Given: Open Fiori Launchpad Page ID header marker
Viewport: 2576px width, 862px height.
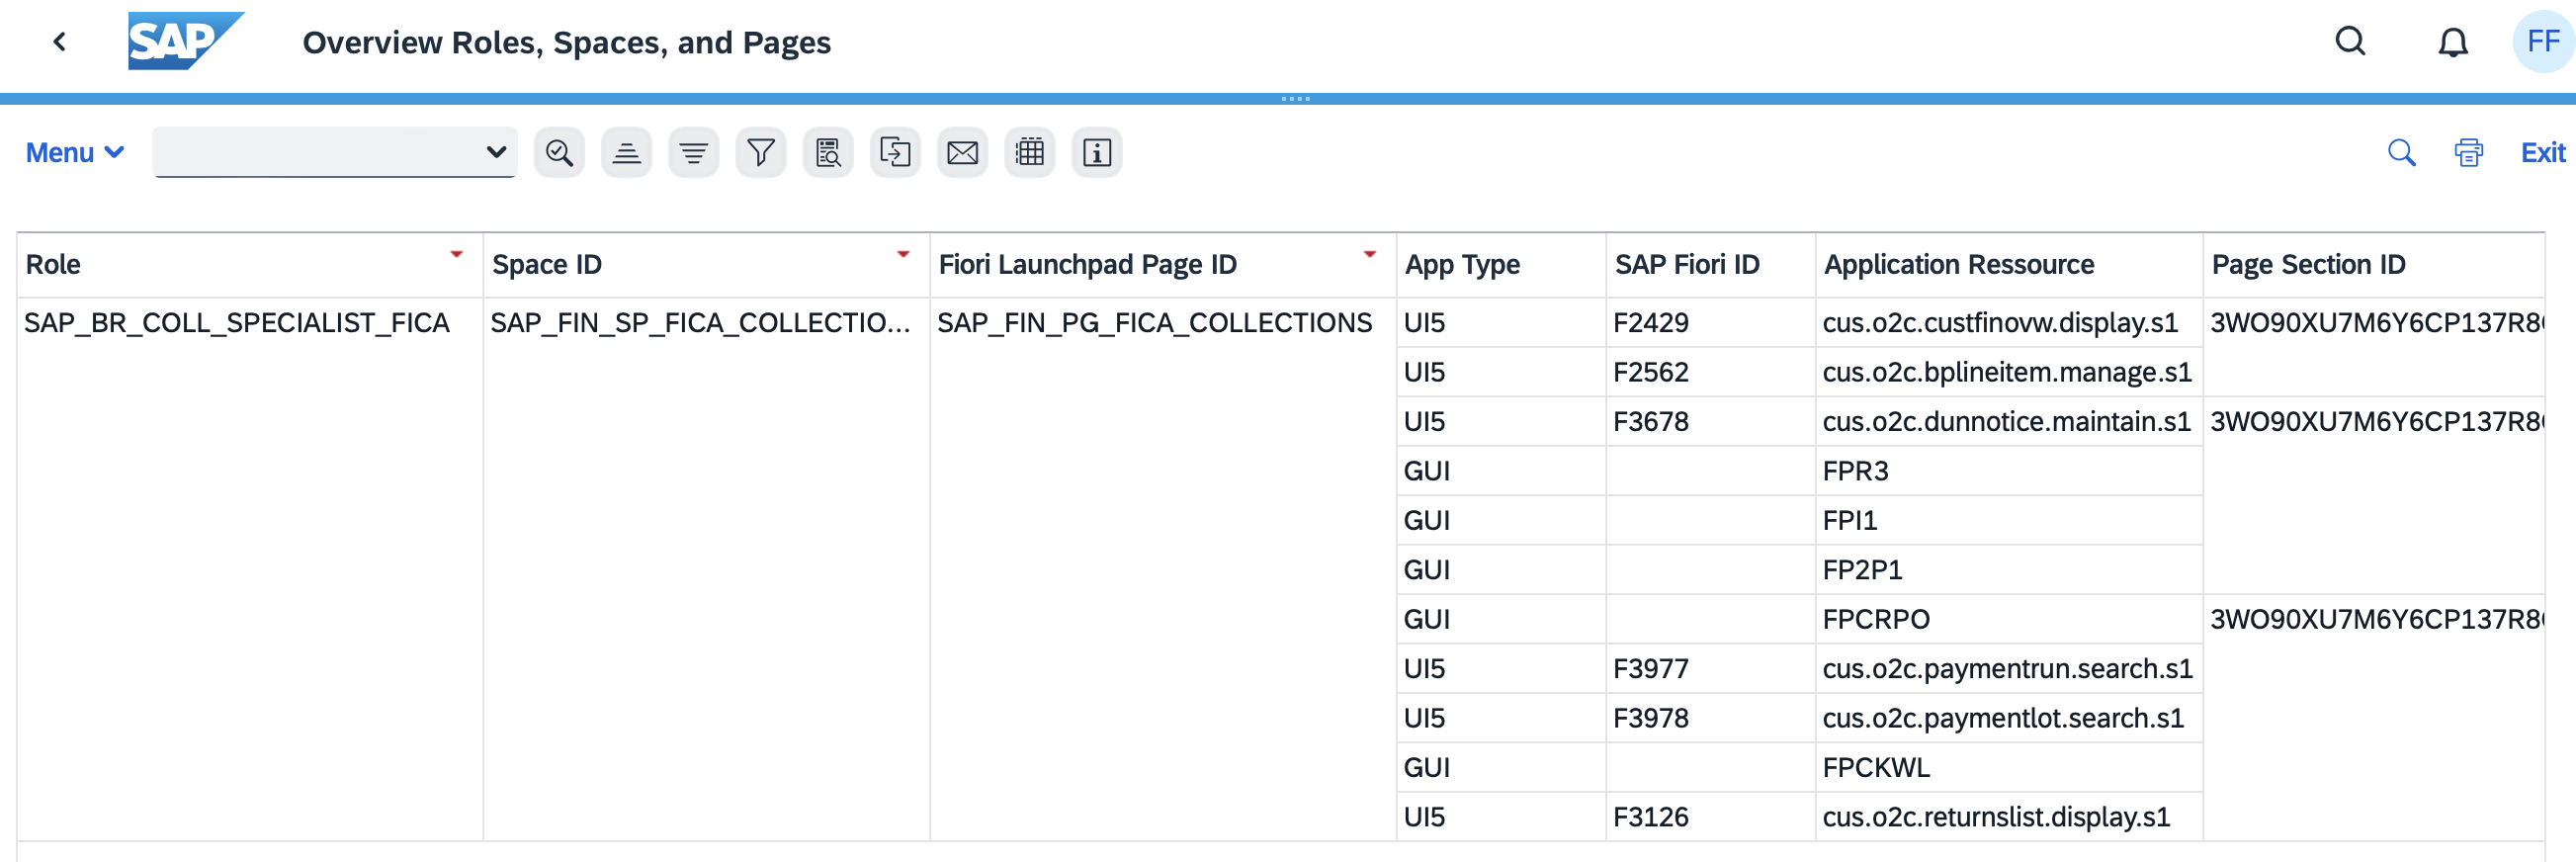Looking at the screenshot, I should click(x=1369, y=254).
